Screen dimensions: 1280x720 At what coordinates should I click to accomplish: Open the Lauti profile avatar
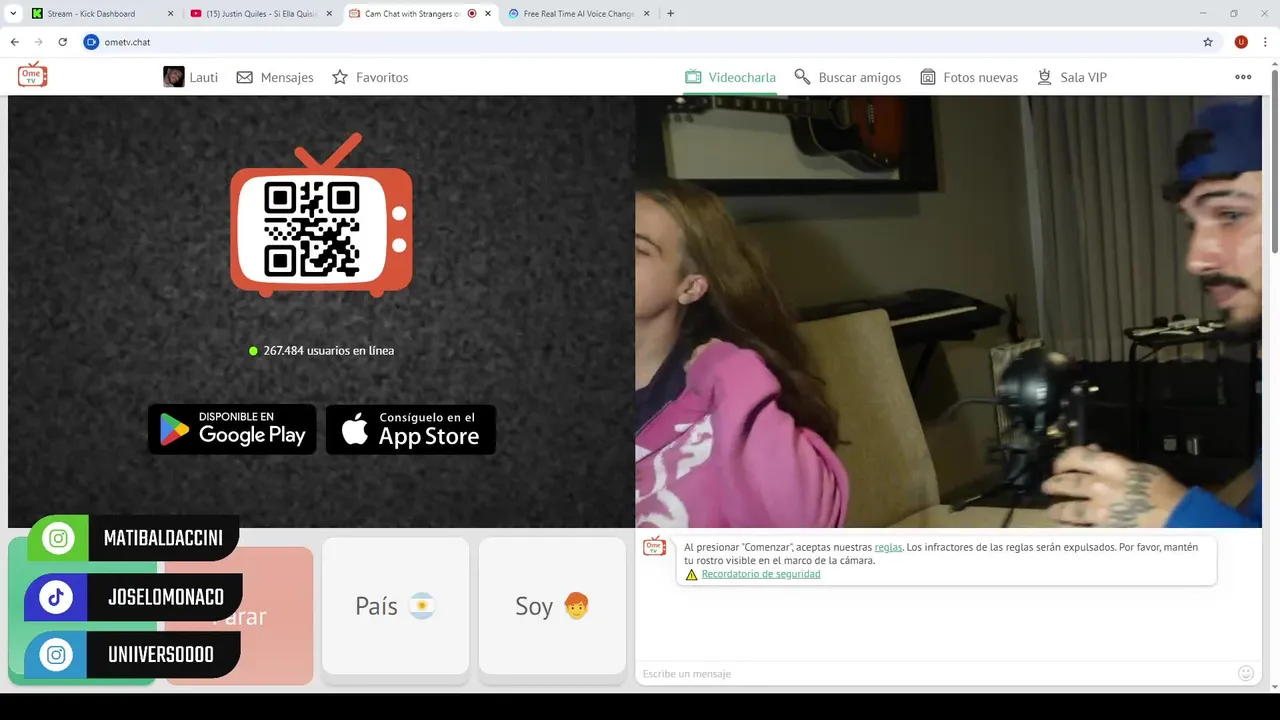point(174,77)
